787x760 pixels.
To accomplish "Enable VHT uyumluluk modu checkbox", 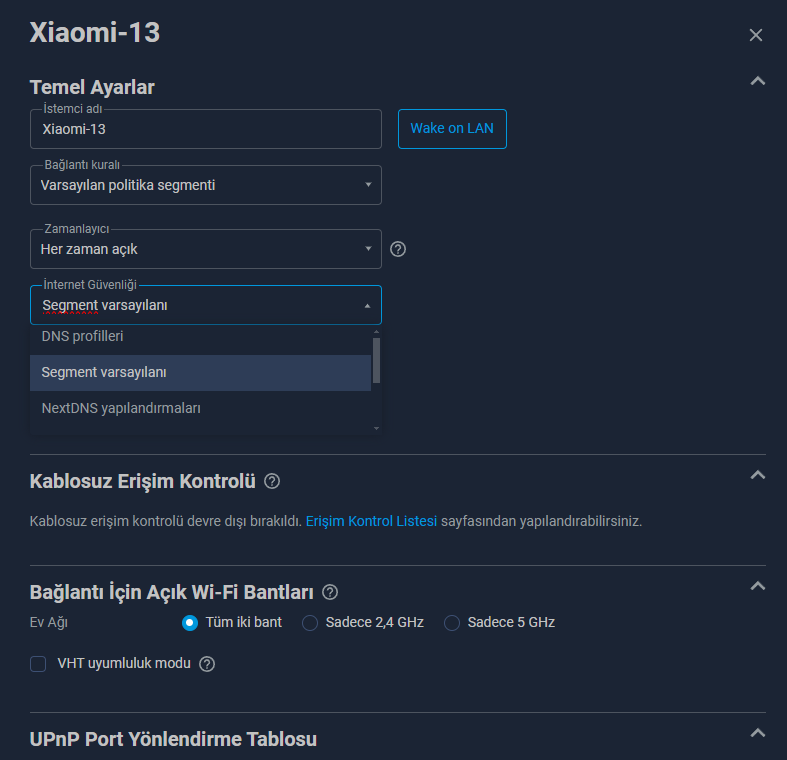I will pos(38,664).
